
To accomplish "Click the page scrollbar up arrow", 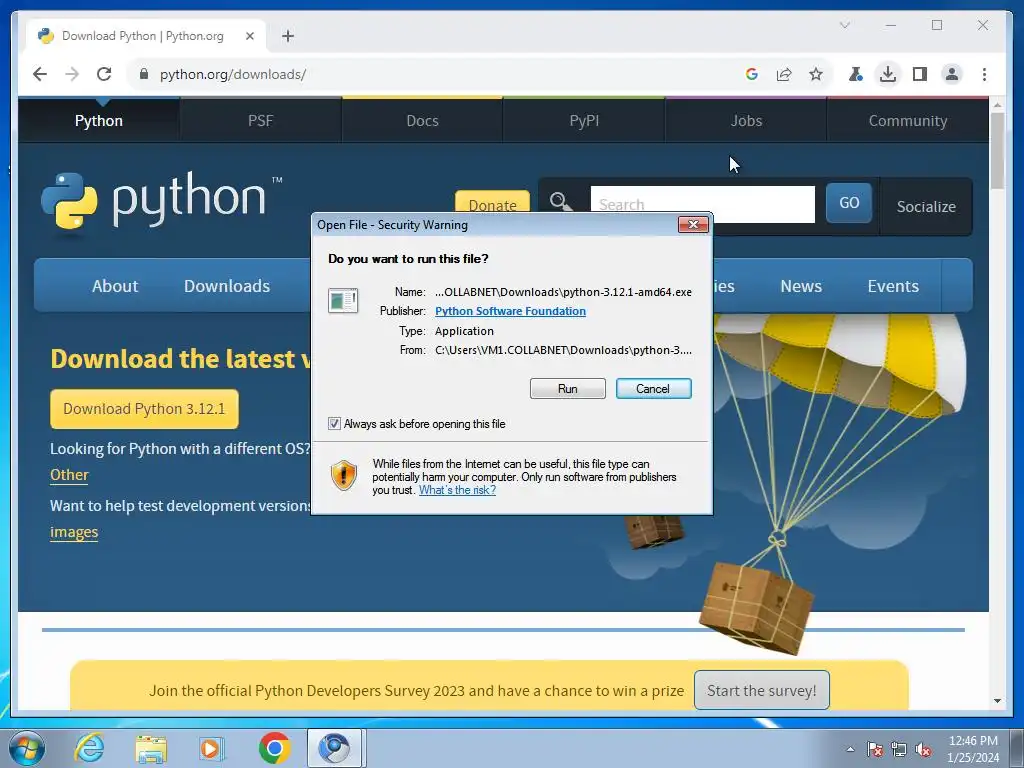I will pos(997,104).
